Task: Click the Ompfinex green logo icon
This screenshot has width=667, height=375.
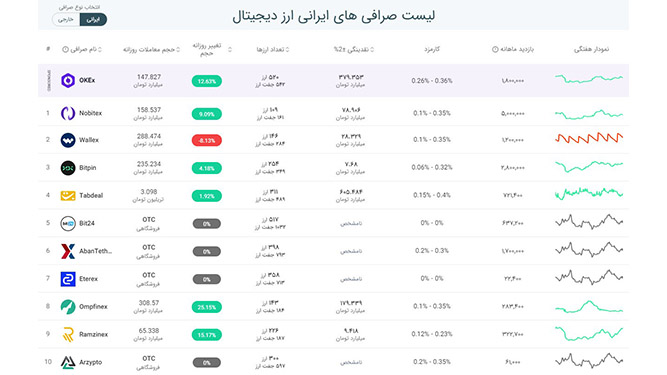Action: [x=68, y=307]
